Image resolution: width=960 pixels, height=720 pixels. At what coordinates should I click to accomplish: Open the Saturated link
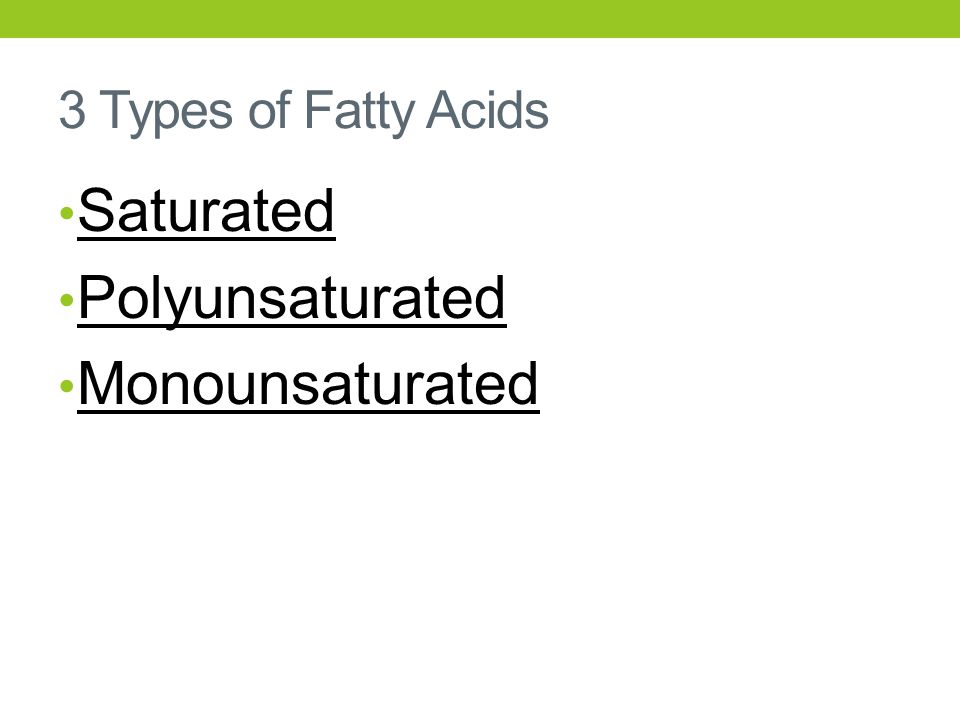206,211
